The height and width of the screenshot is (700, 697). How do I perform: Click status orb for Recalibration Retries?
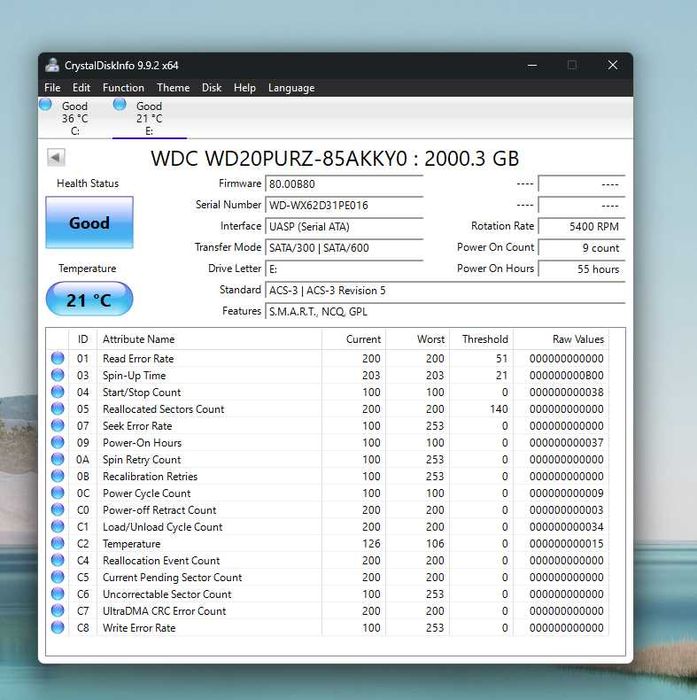[58, 476]
